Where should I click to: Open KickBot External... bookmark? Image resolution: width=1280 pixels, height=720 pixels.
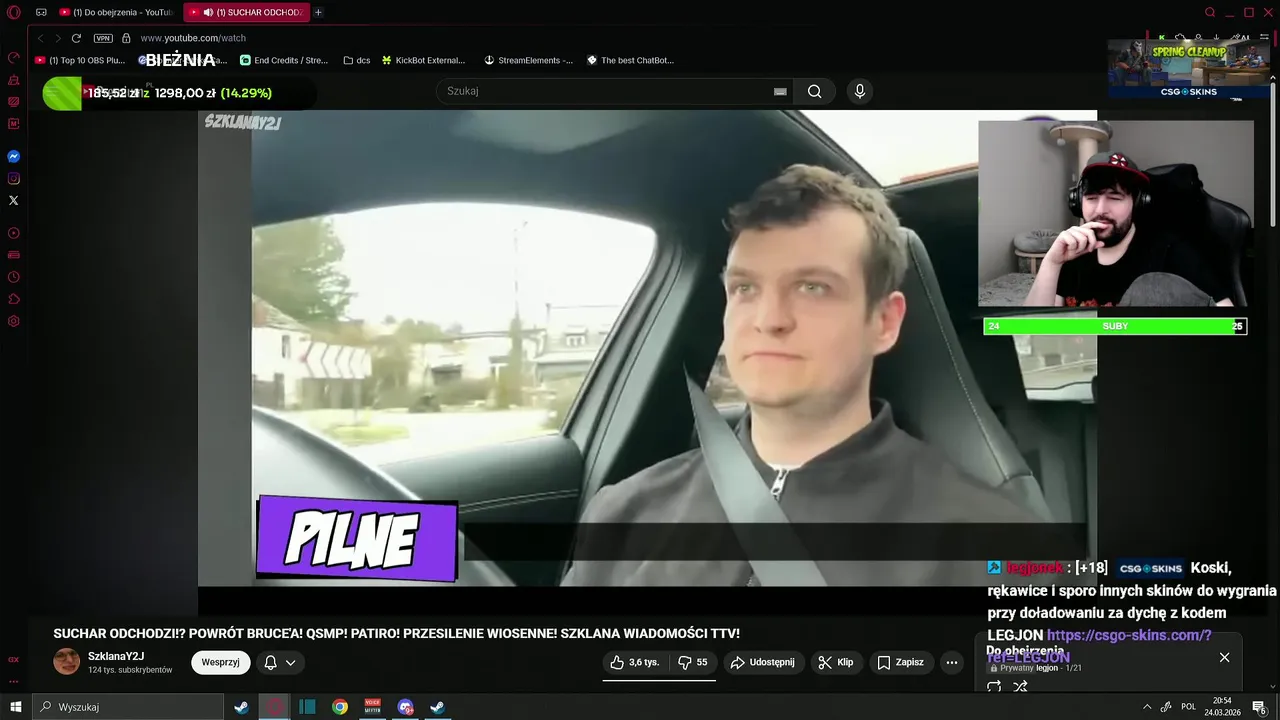(x=423, y=60)
